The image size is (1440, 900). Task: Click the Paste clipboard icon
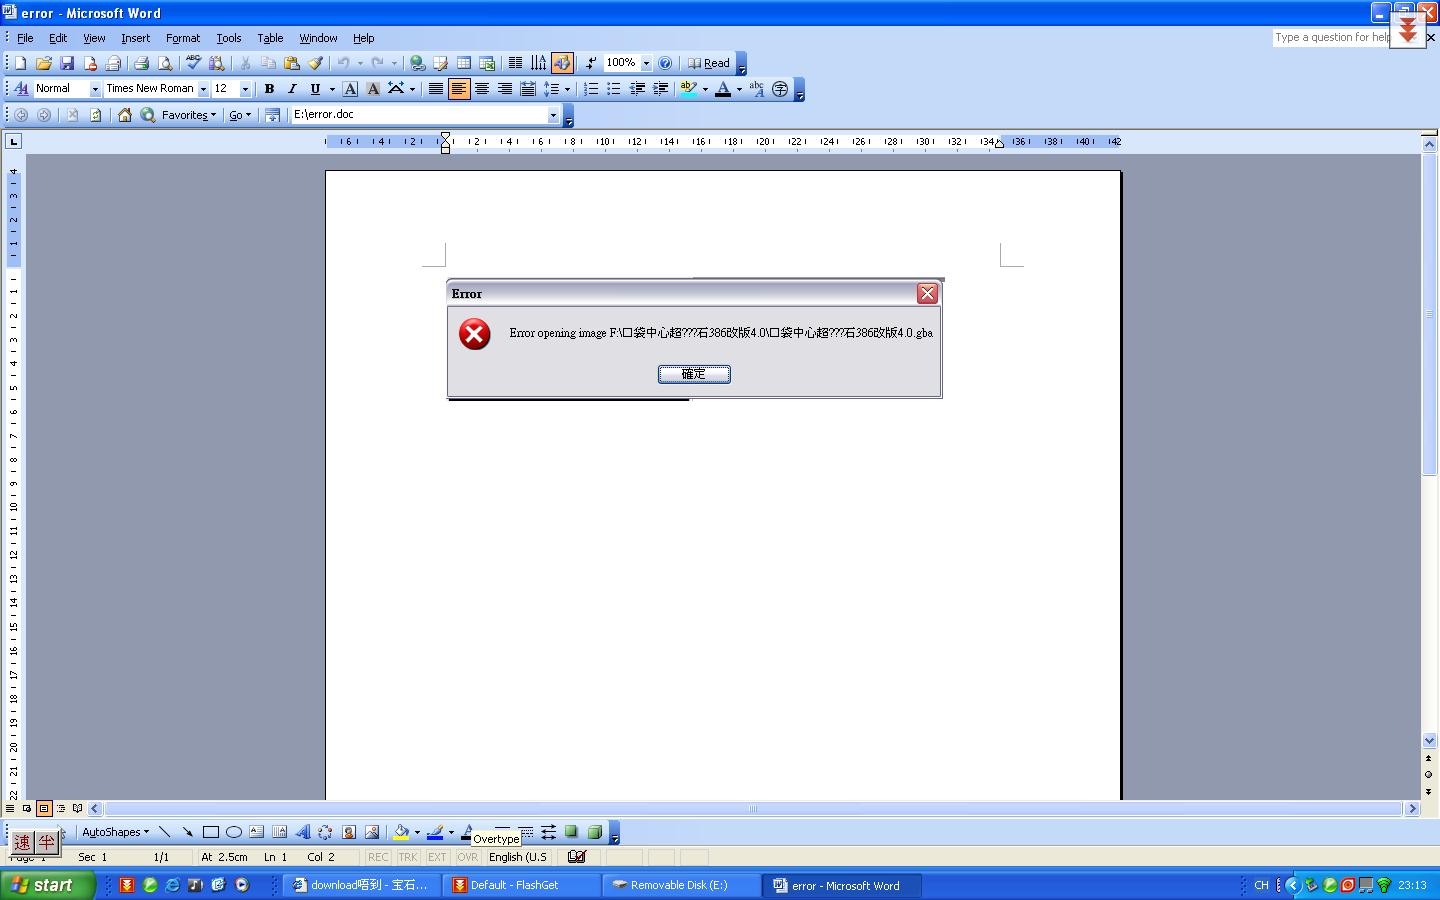point(292,63)
